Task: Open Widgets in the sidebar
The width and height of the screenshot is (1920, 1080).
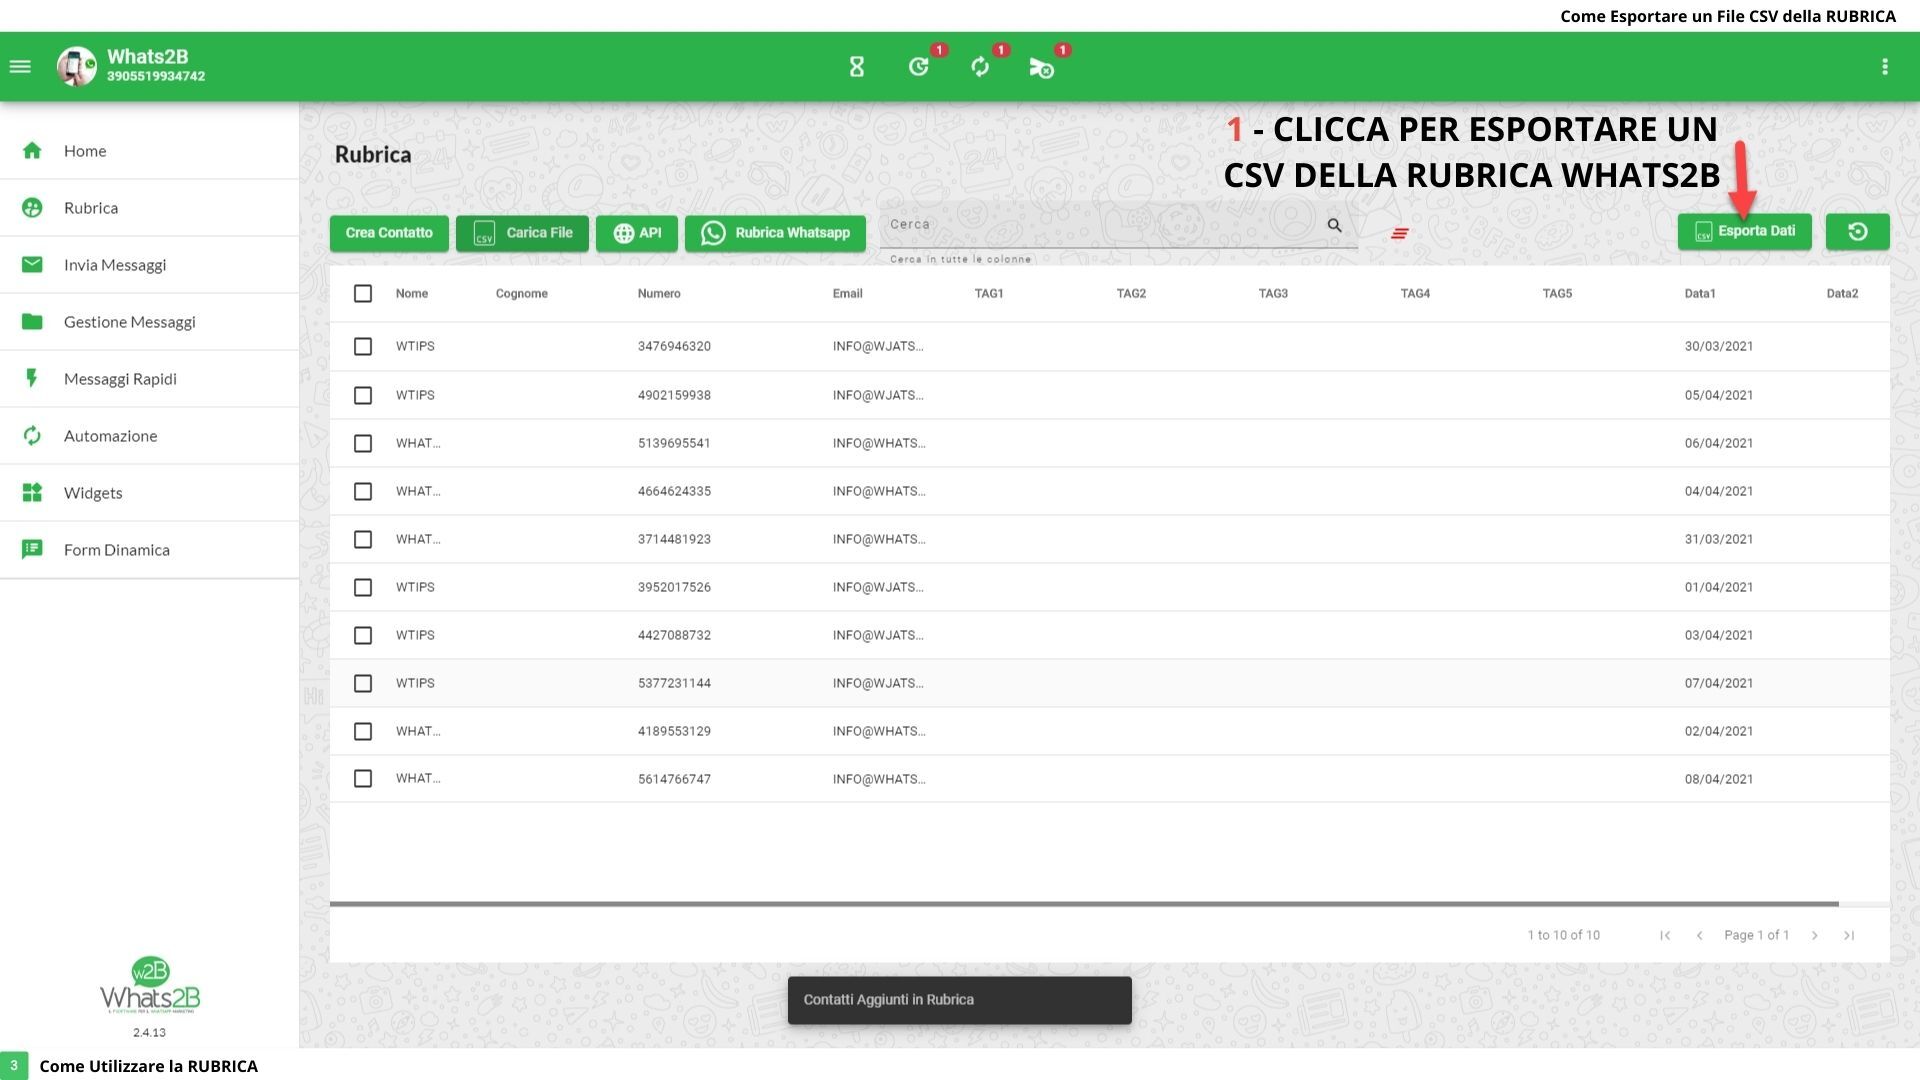Action: point(150,493)
